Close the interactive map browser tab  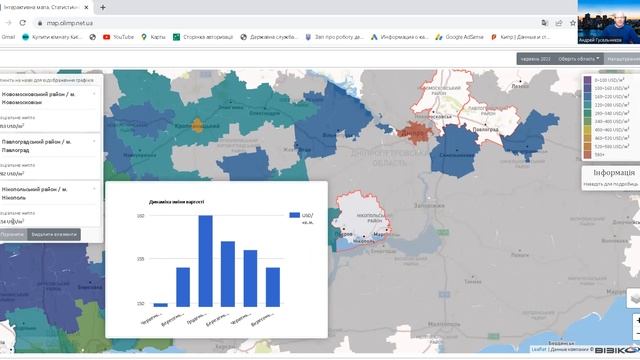pyautogui.click(x=86, y=7)
